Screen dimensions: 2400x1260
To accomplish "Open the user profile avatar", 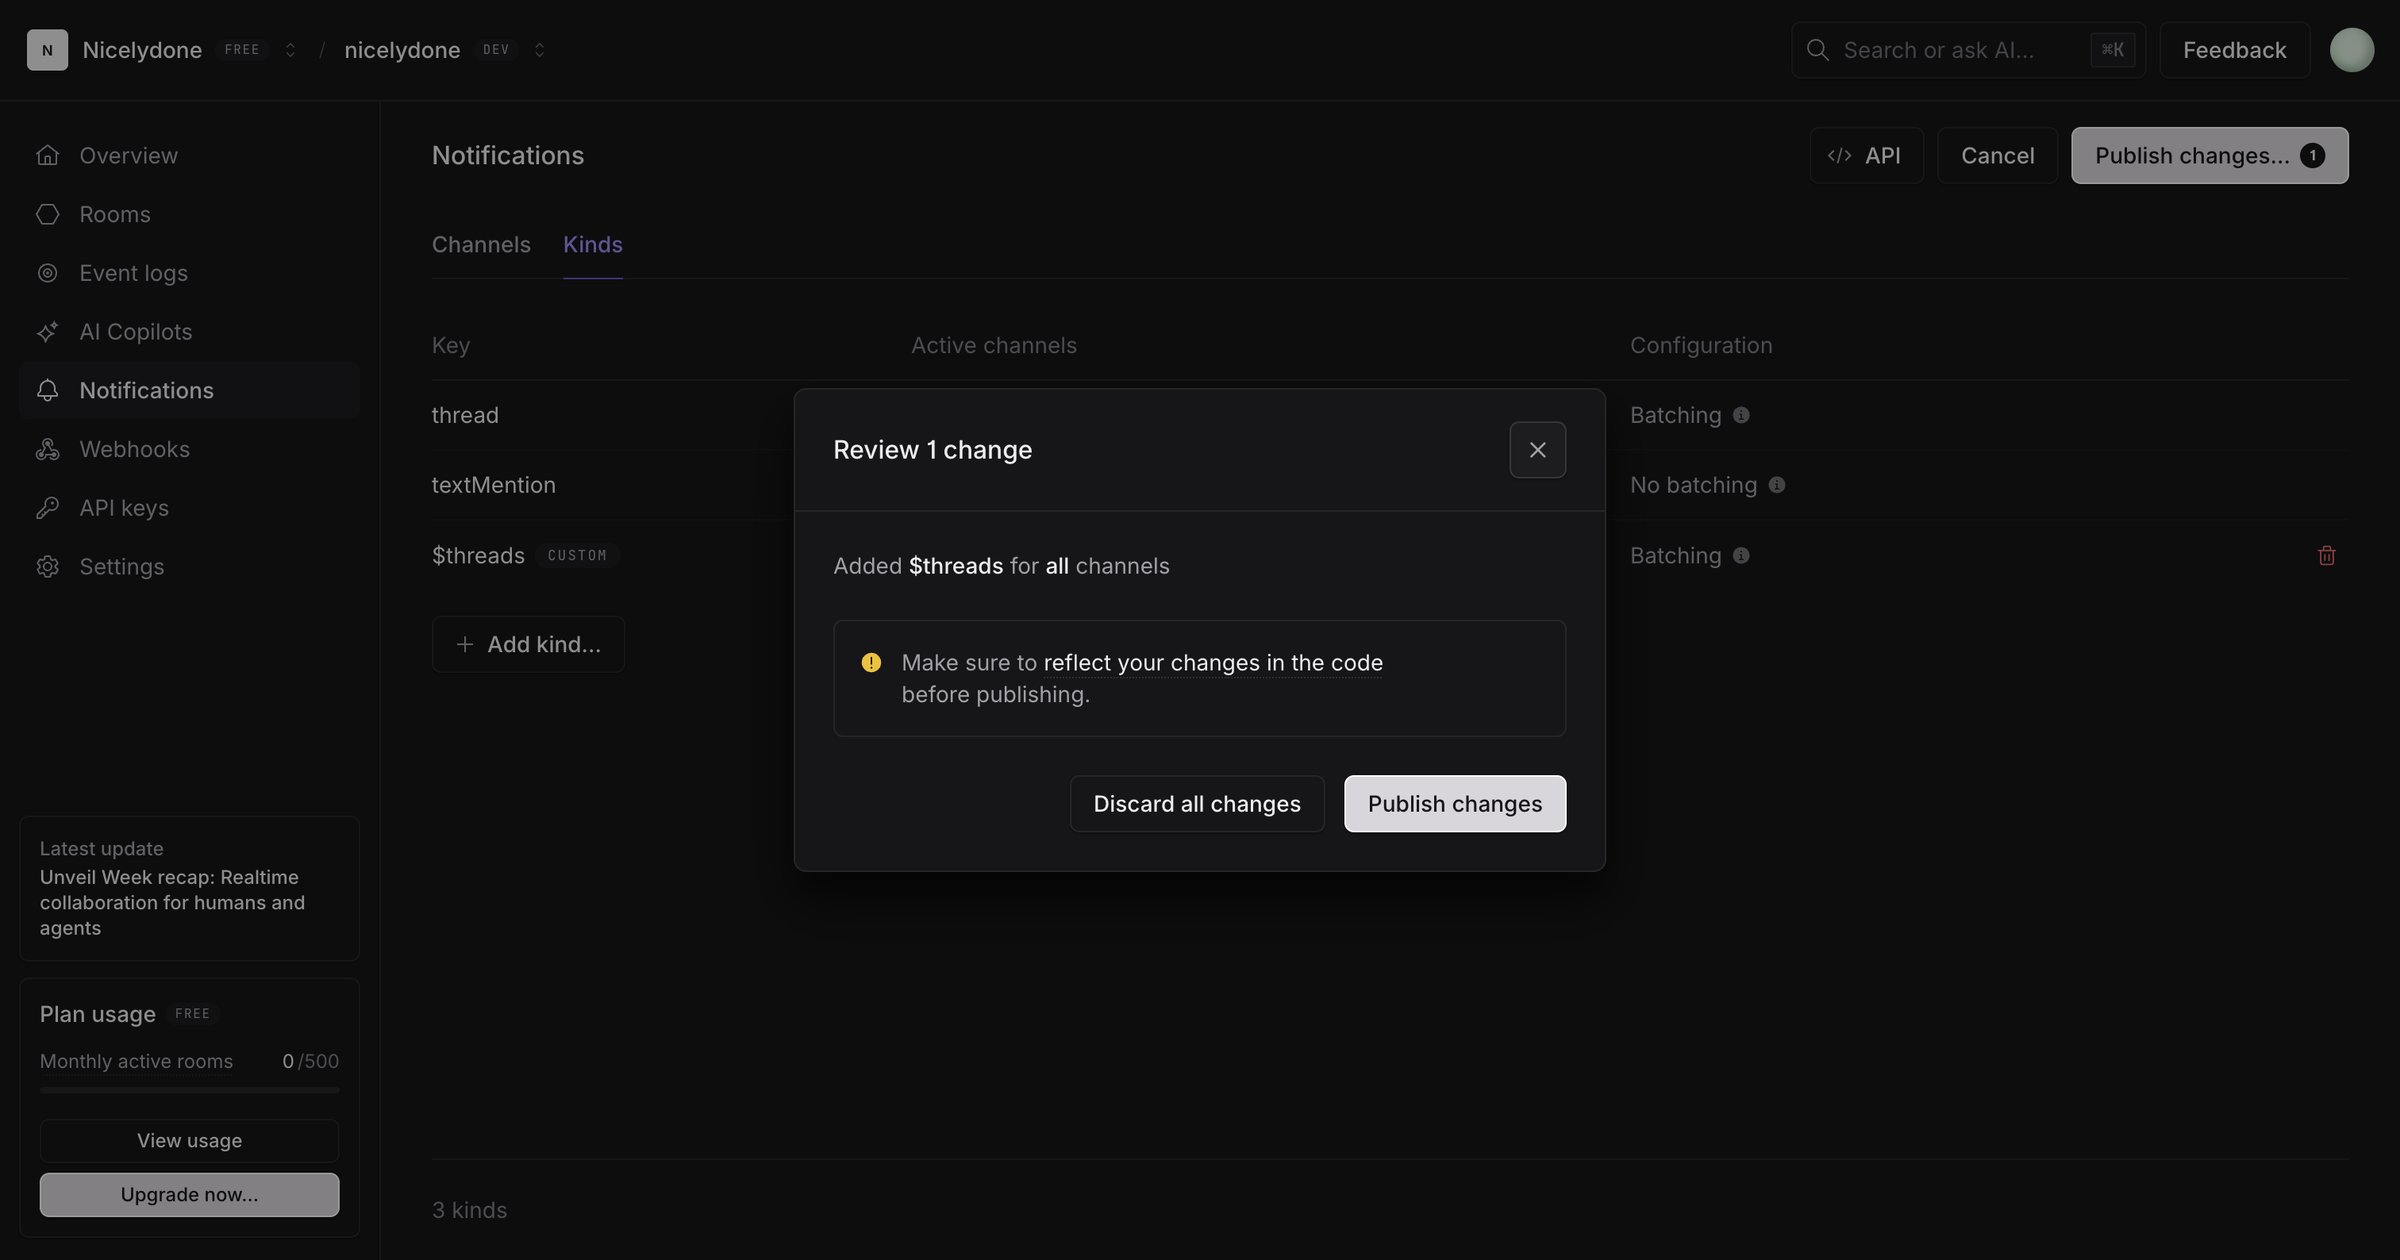I will tap(2352, 50).
